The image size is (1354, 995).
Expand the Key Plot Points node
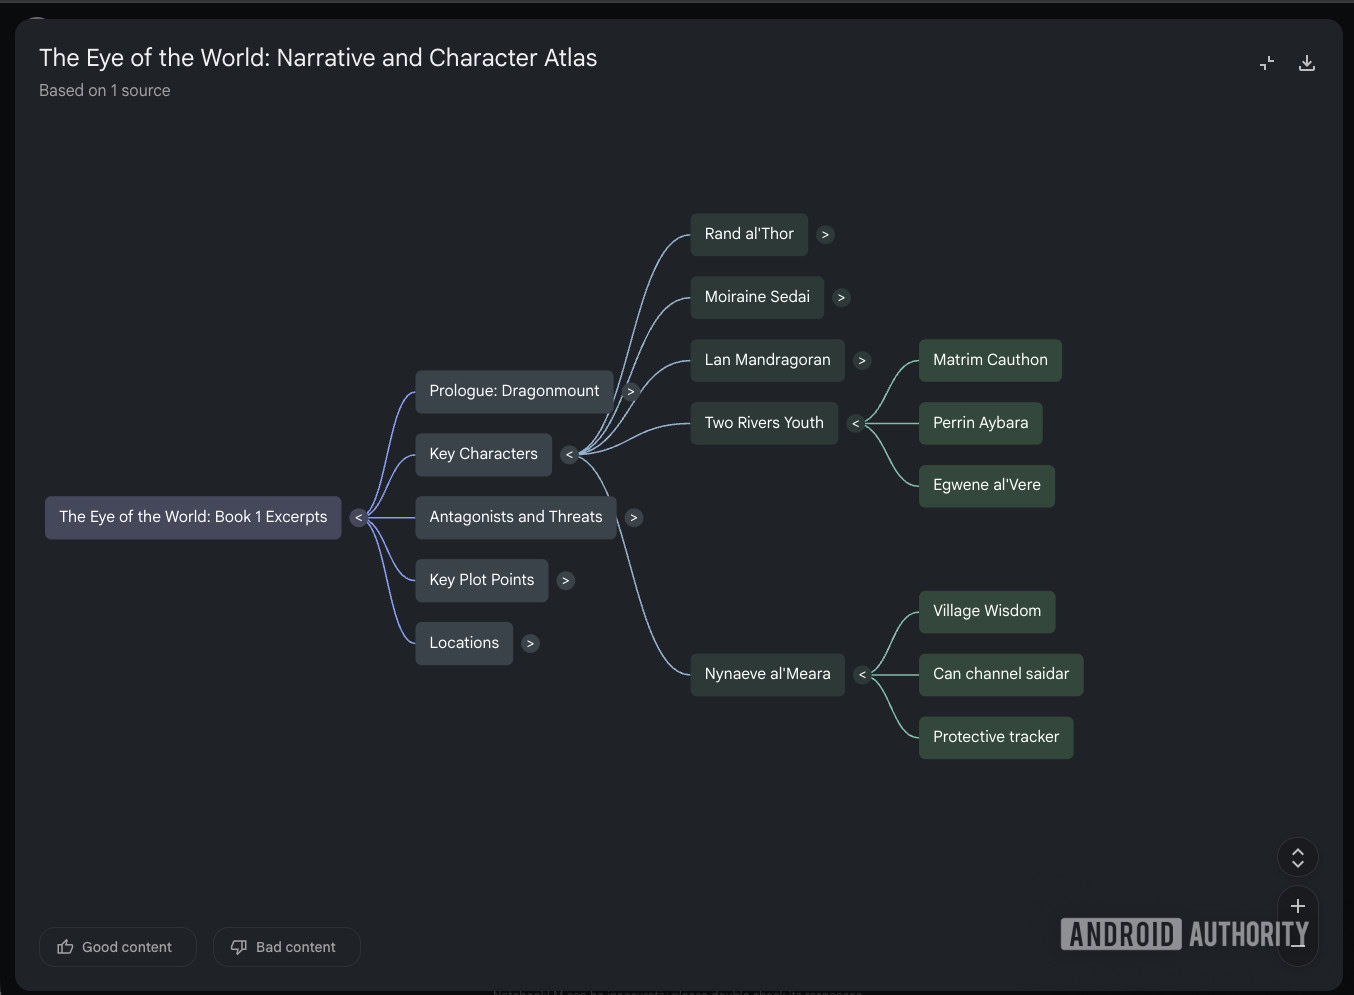pos(565,580)
